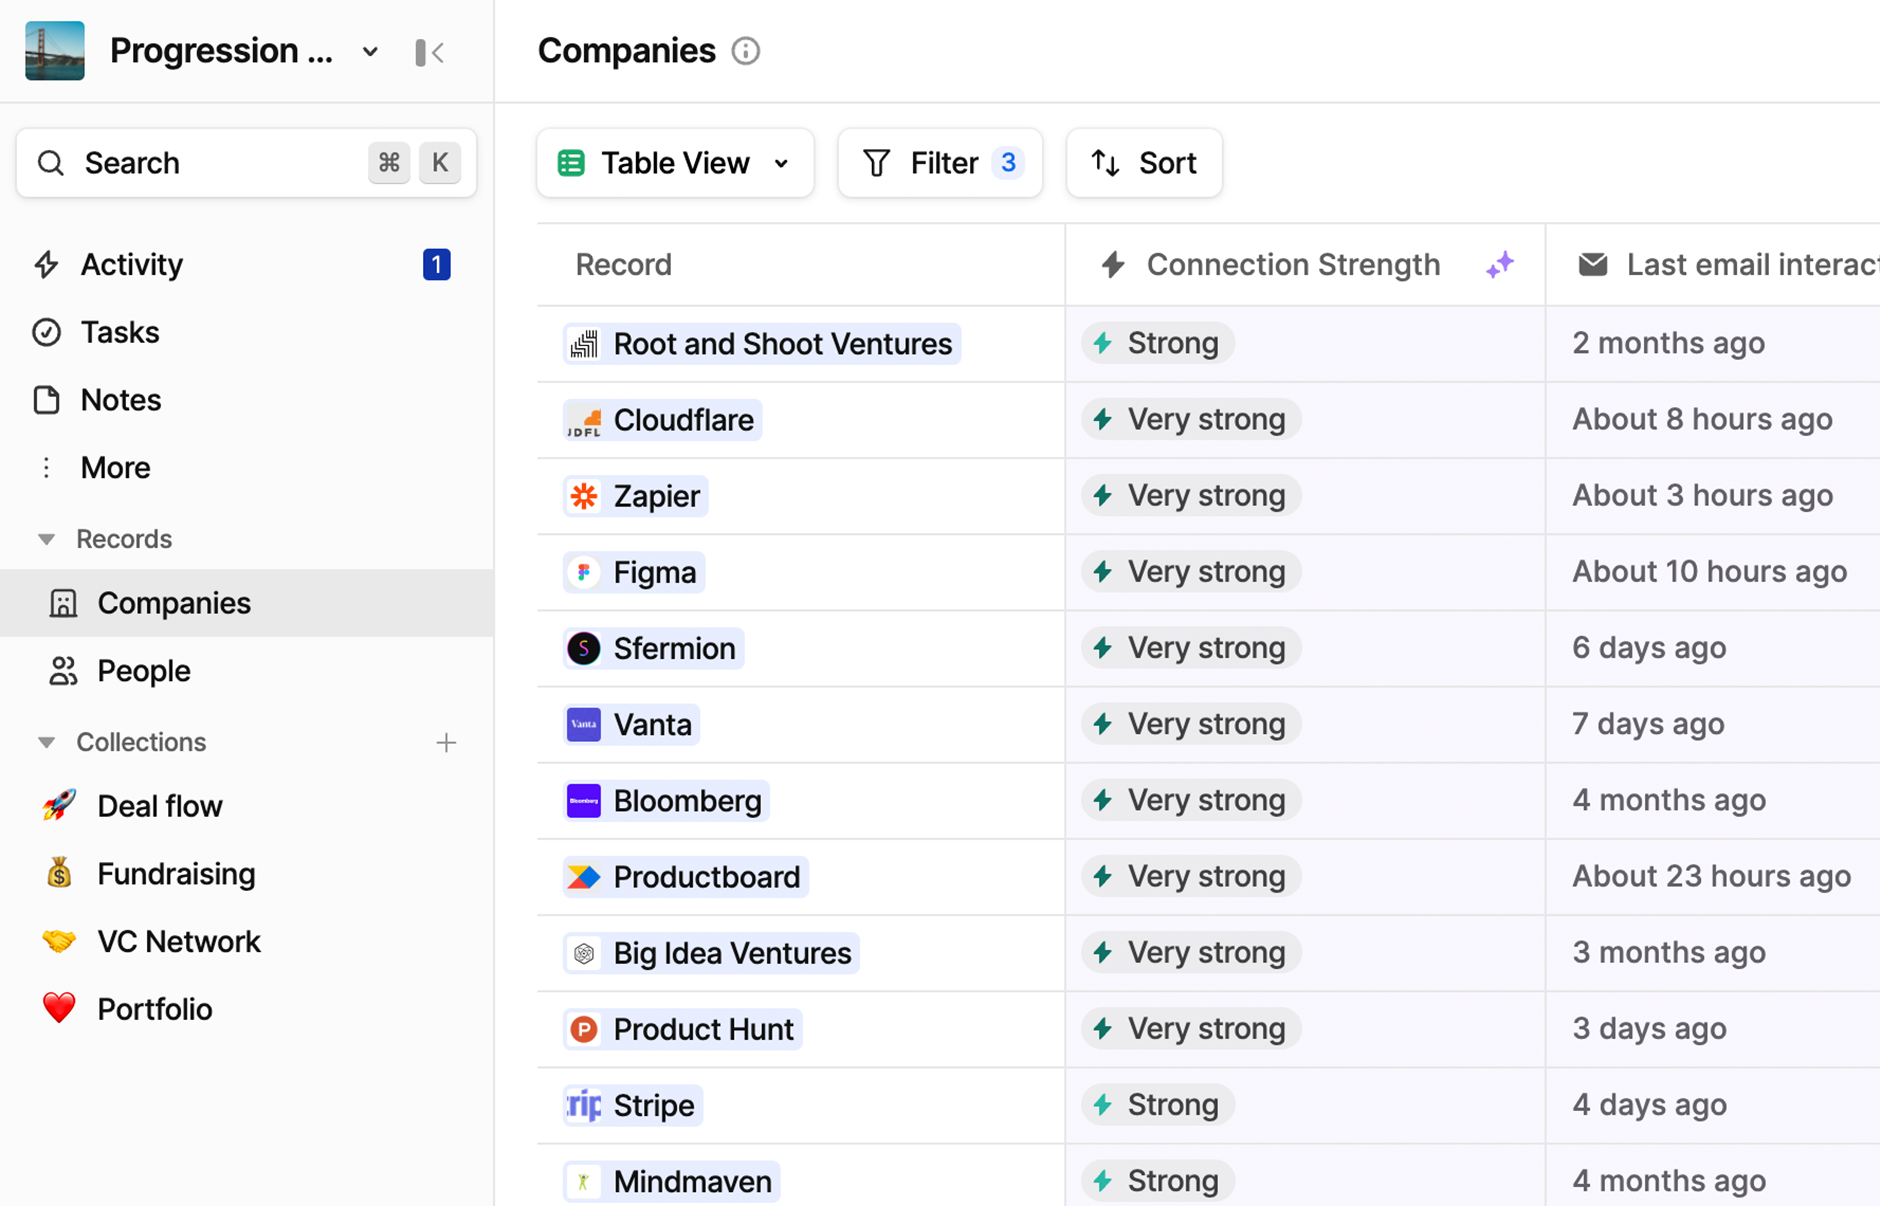
Task: Open the Product Hunt record
Action: pyautogui.click(x=682, y=1029)
